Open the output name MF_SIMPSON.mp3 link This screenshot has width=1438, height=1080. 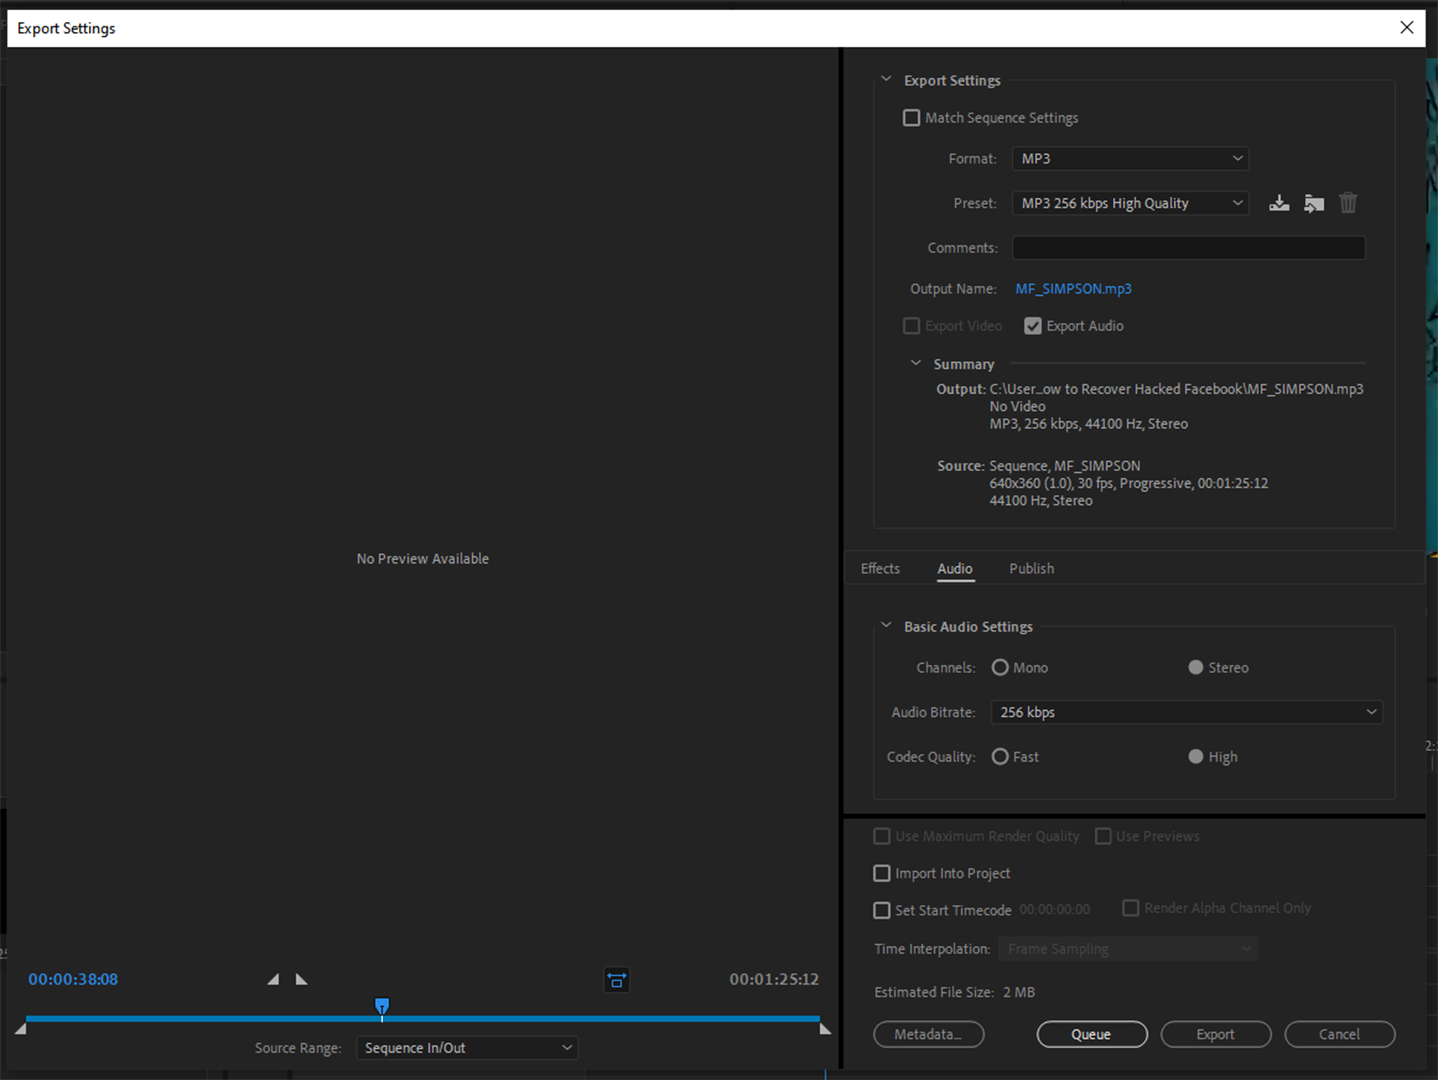point(1073,288)
